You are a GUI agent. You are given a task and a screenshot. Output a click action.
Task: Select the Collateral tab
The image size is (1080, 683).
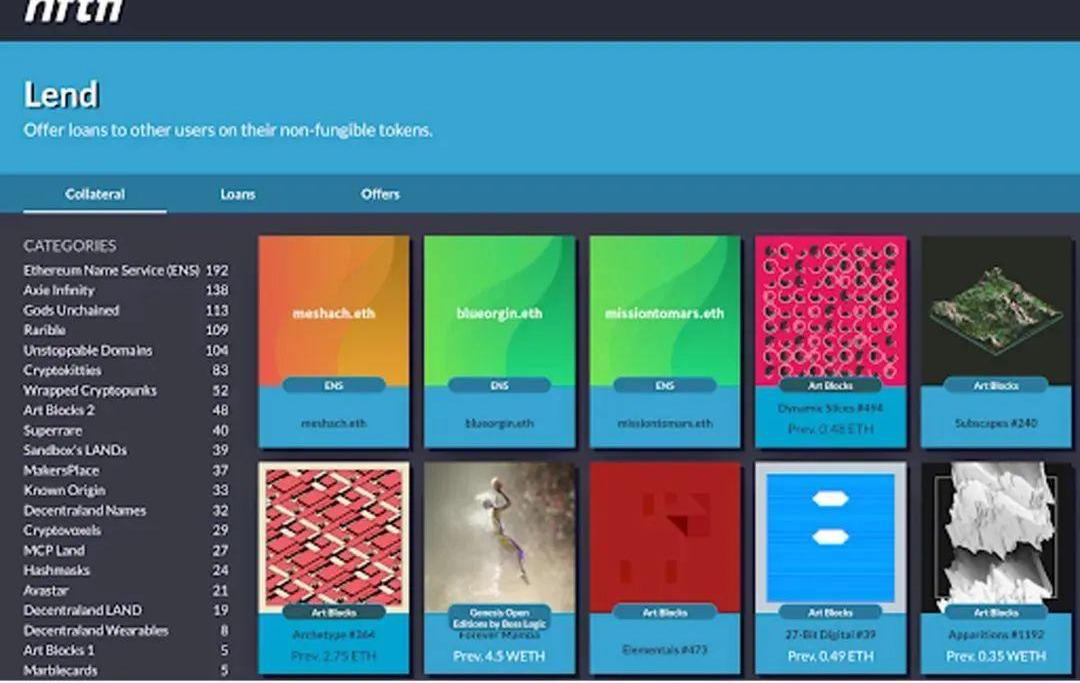pyautogui.click(x=95, y=194)
